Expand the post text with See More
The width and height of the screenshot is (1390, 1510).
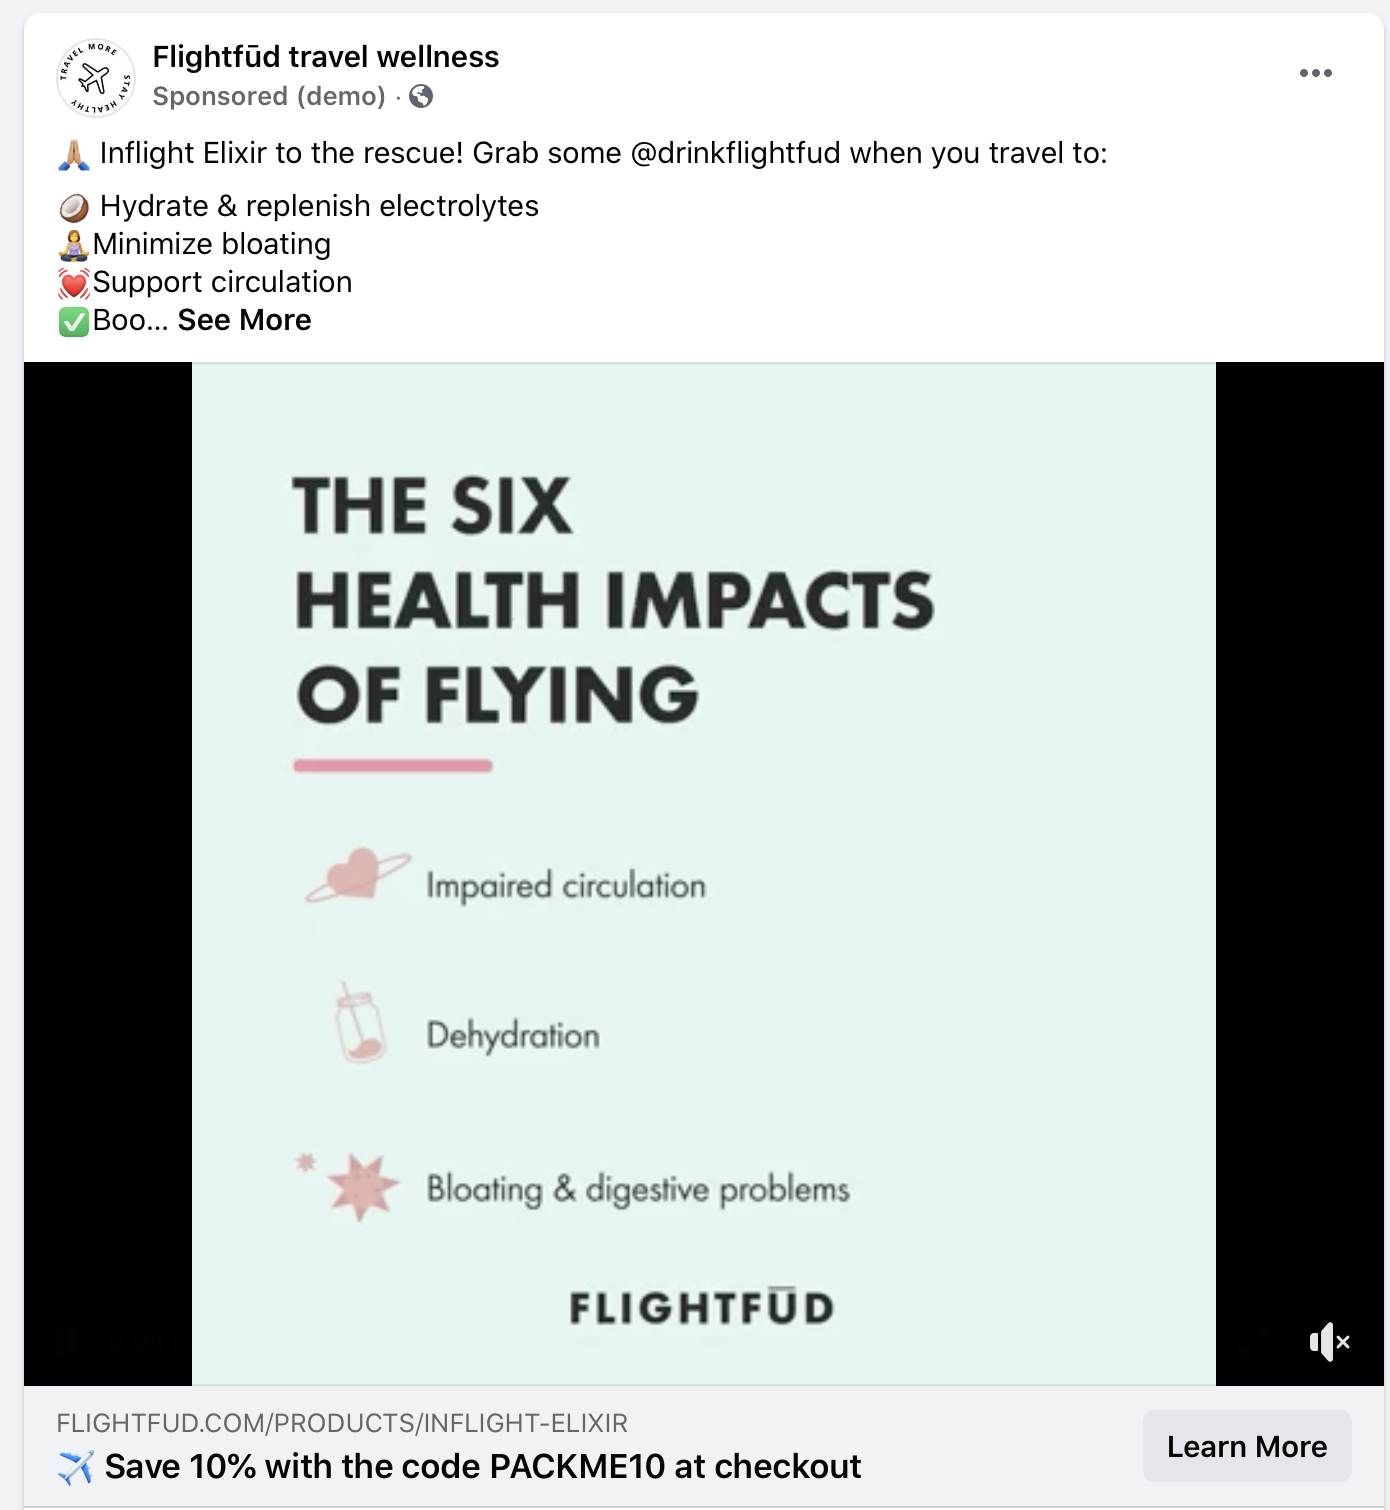point(244,320)
